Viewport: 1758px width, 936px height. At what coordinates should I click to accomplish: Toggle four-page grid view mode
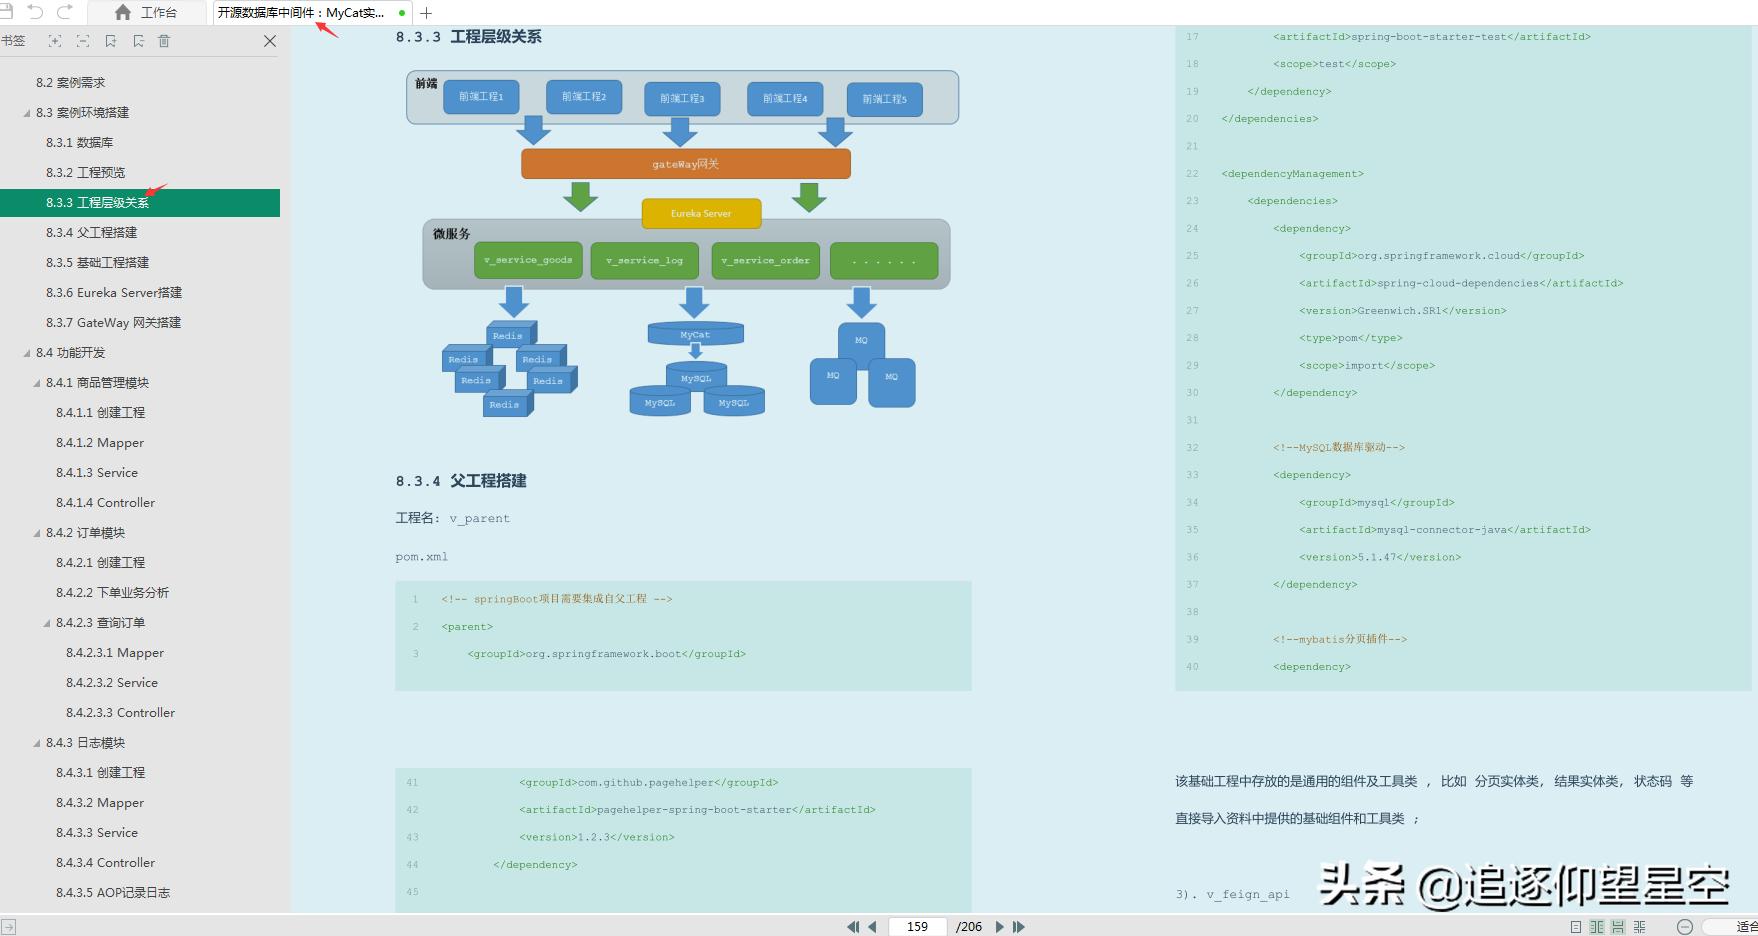[1640, 925]
